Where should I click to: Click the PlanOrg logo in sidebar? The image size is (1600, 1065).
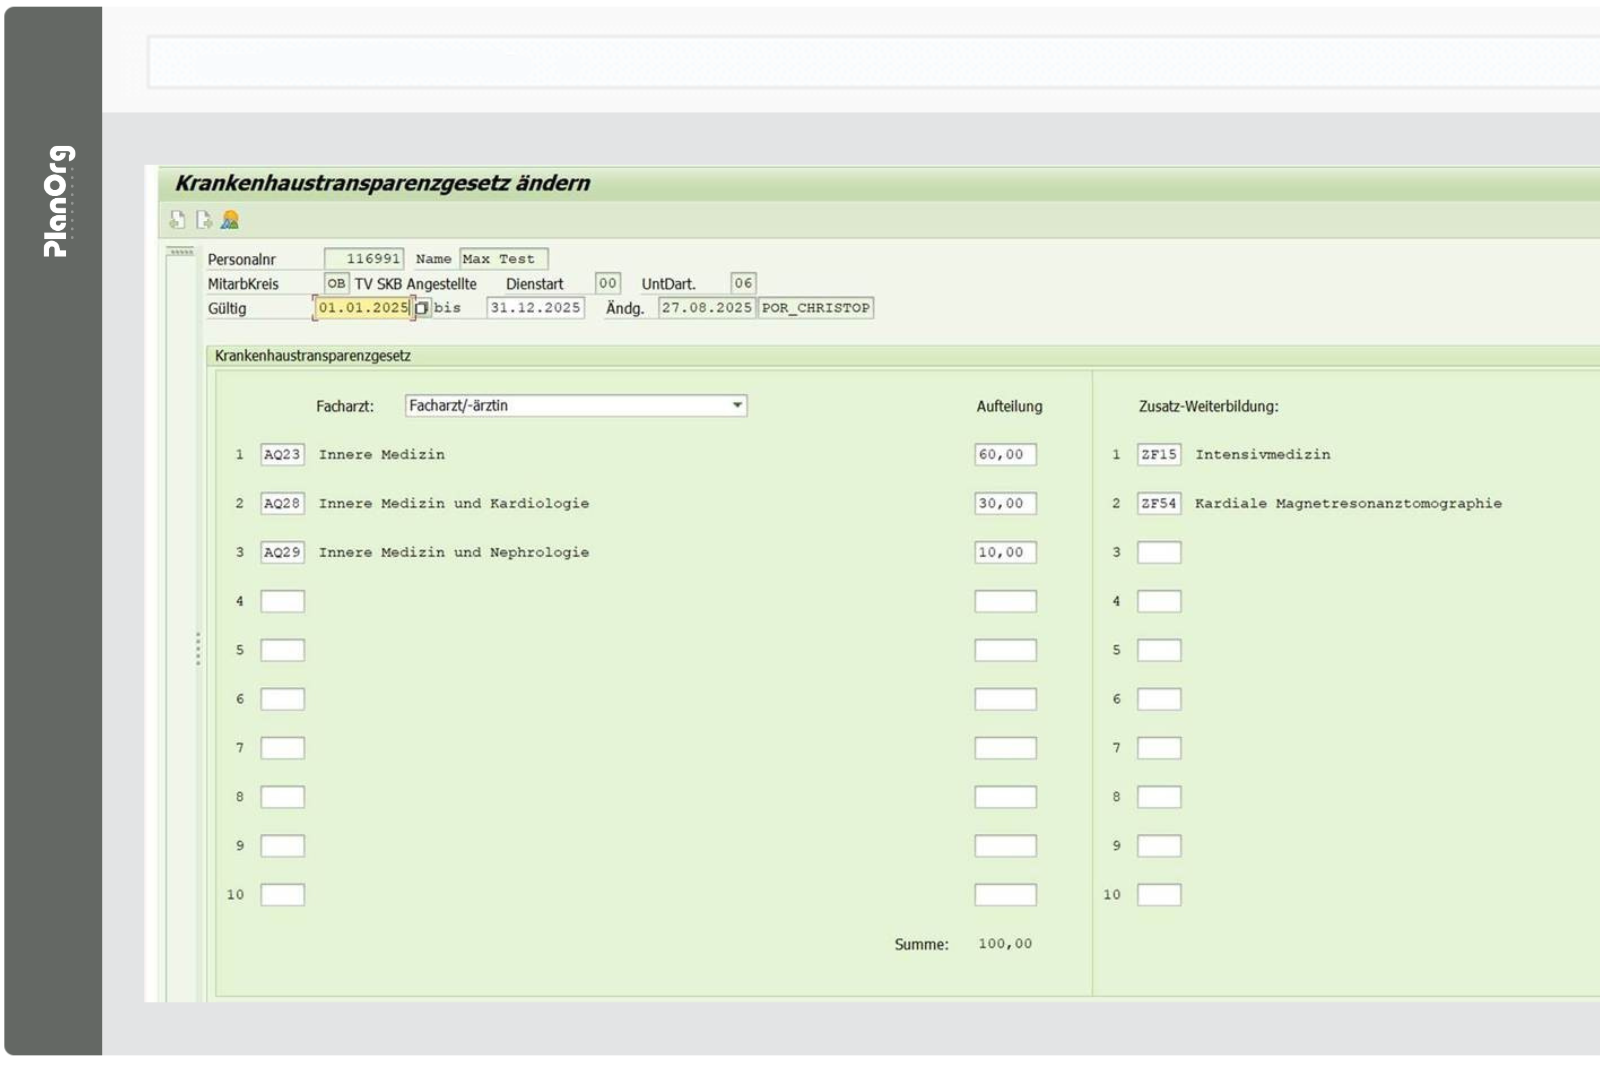coord(58,201)
